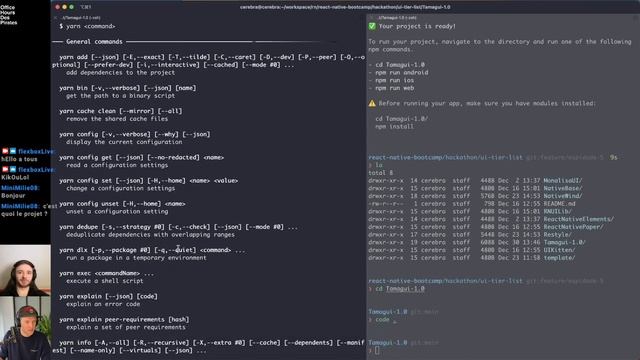Click the RNUILib/ directory entry
Screen dimensions: 640x360
(558, 211)
